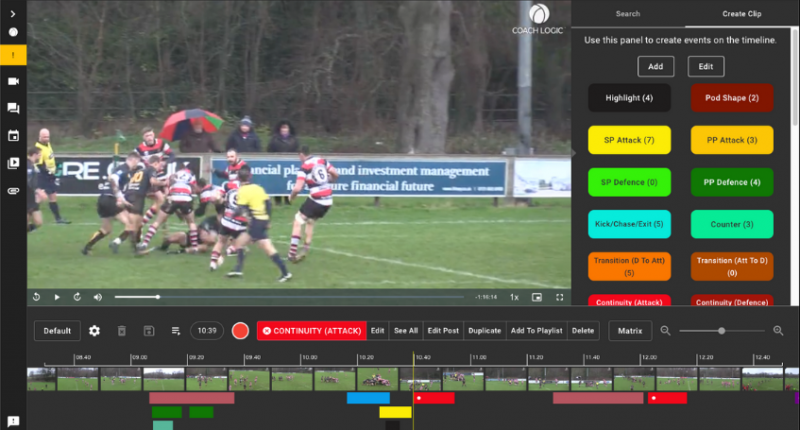Switch to the Create Clip tab
This screenshot has width=800, height=430.
click(x=741, y=14)
